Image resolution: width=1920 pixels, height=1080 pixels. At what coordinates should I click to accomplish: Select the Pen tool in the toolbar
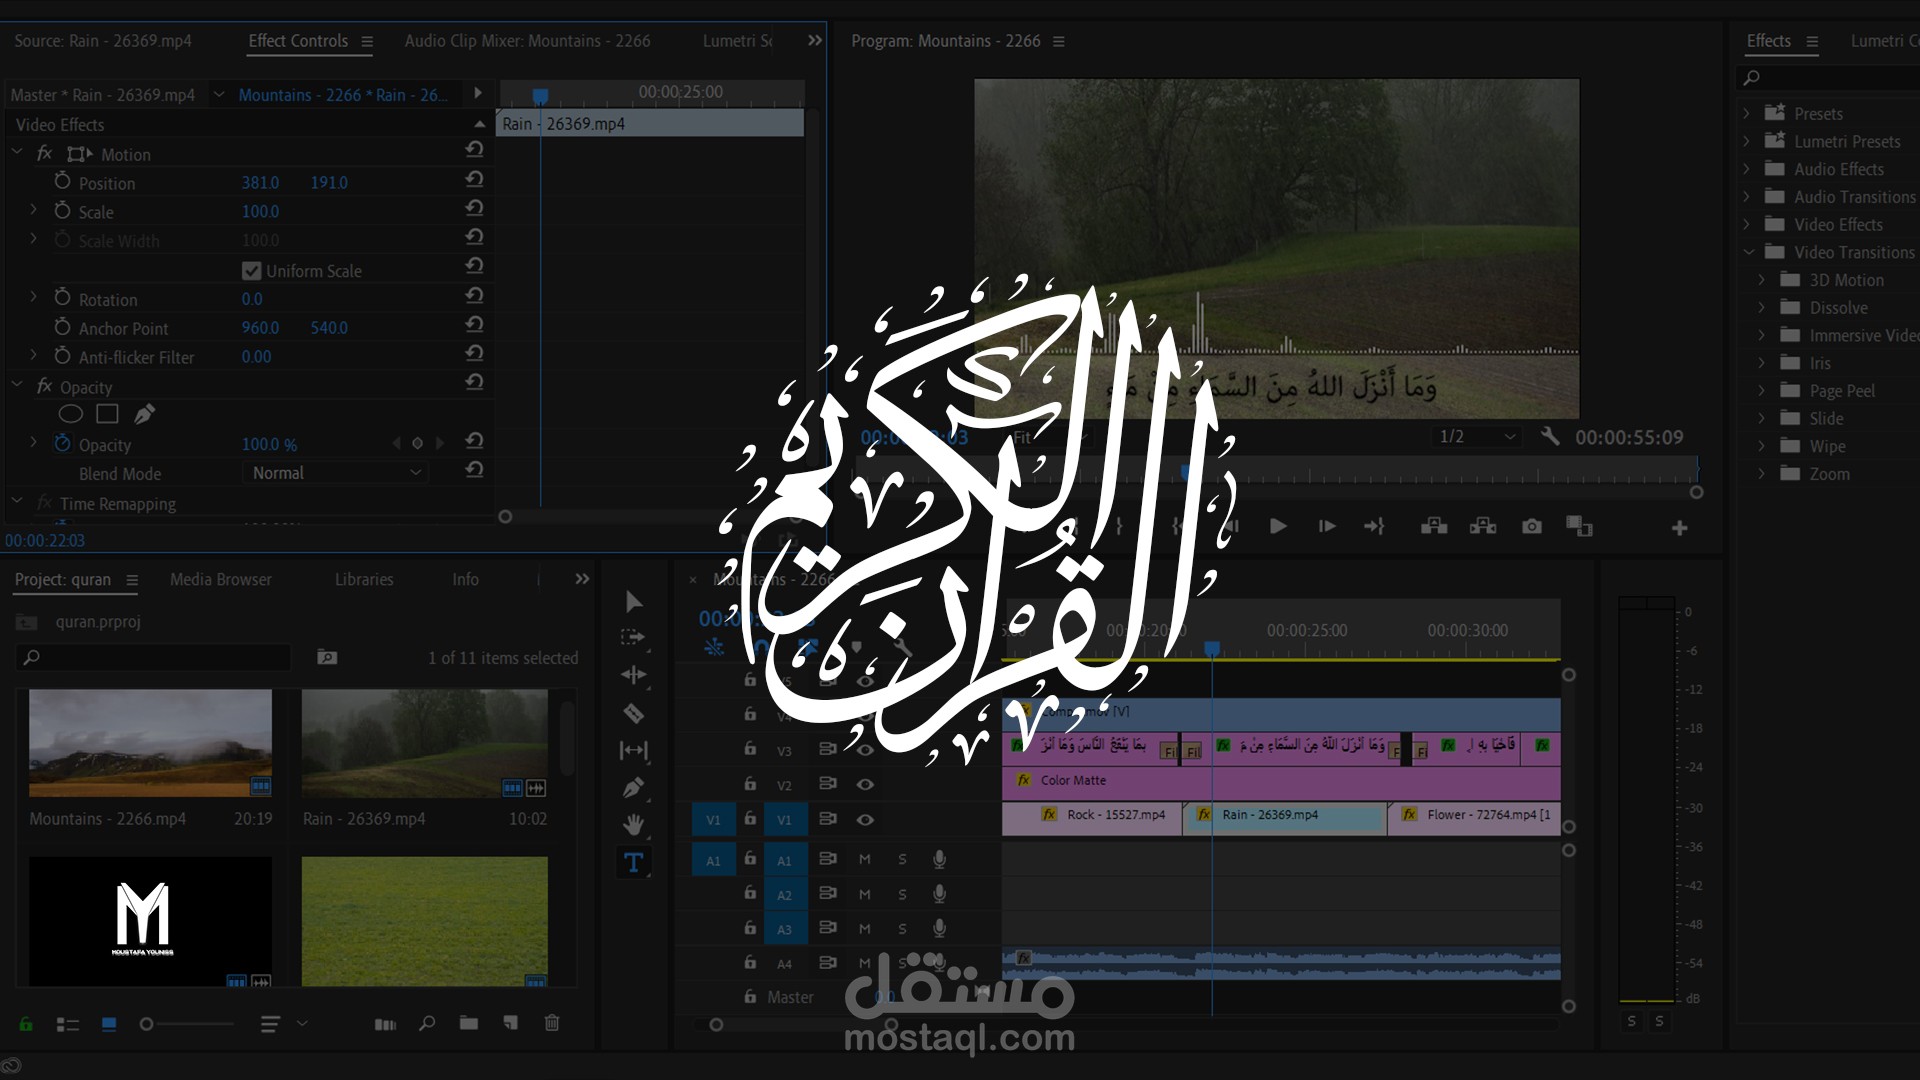point(633,786)
